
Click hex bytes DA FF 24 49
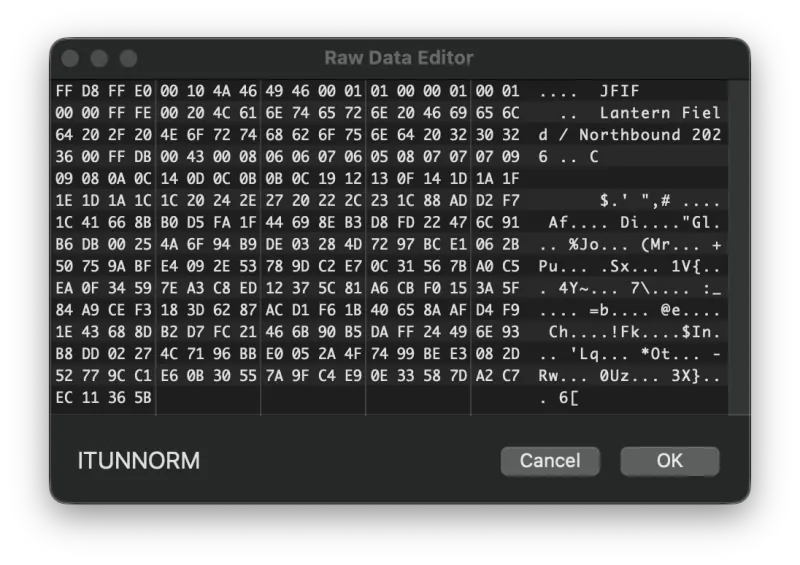pyautogui.click(x=418, y=332)
